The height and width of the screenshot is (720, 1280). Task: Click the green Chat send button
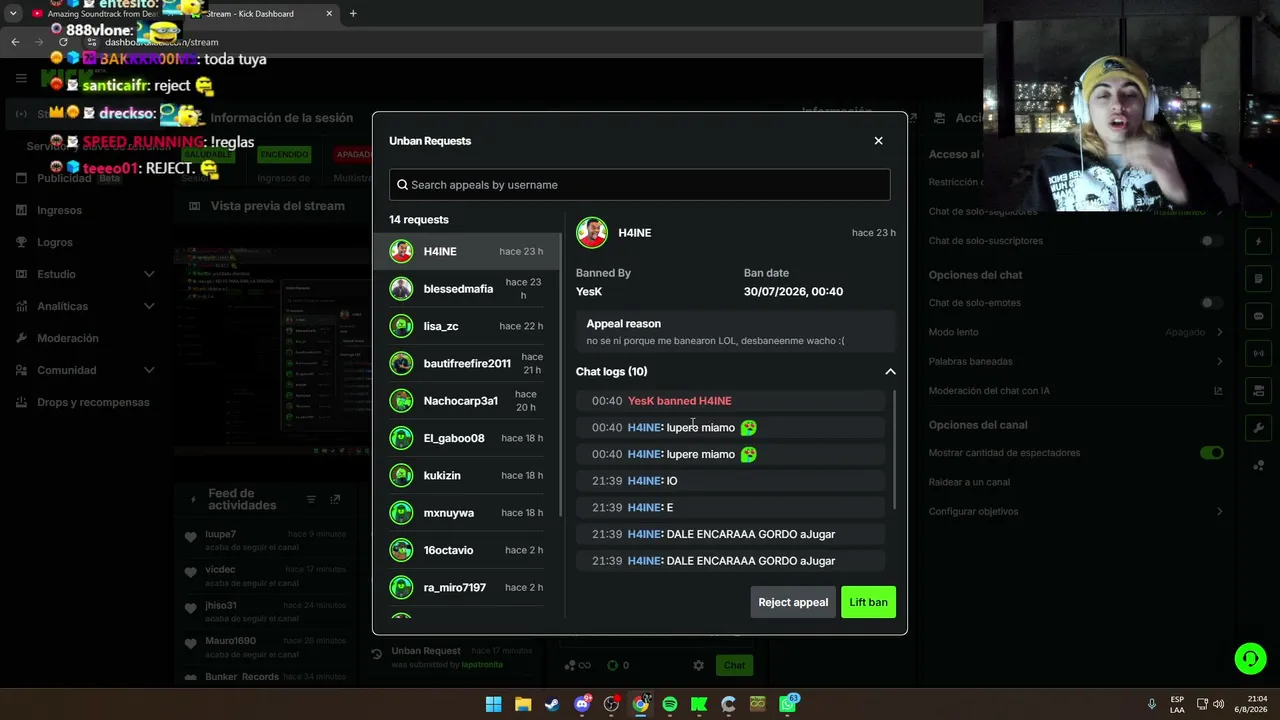tap(734, 665)
